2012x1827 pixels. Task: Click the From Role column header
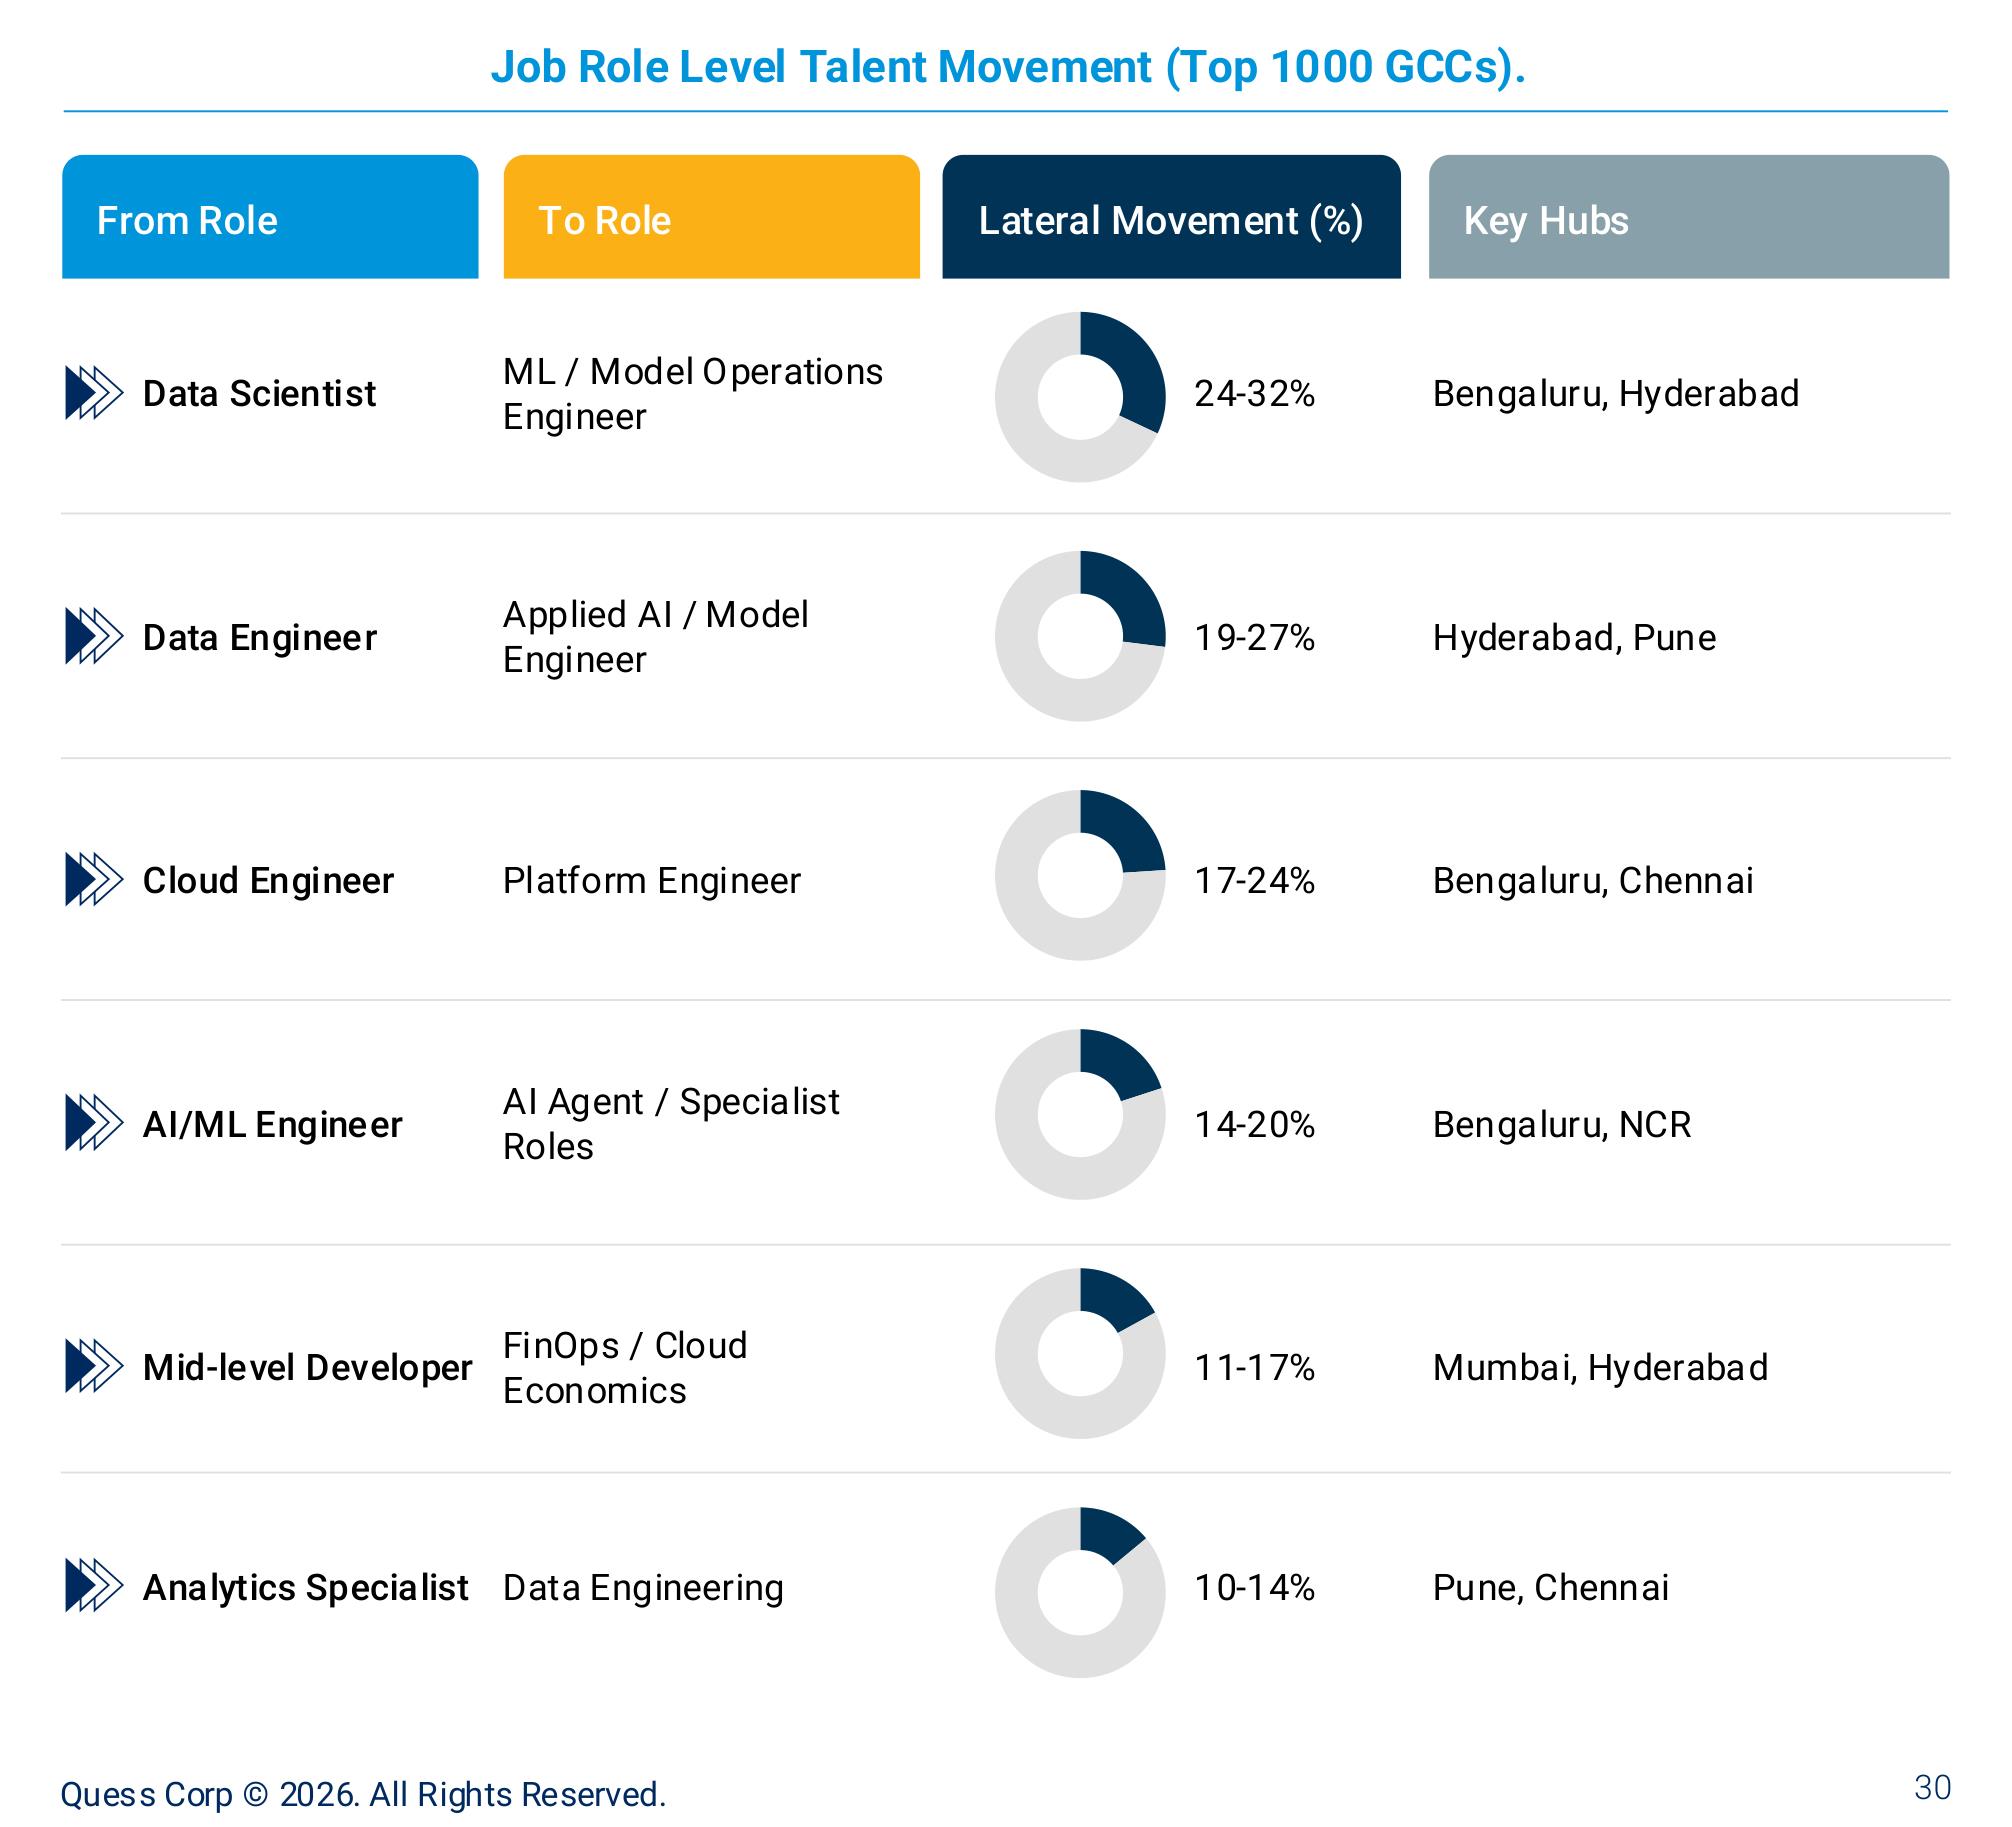[x=270, y=217]
